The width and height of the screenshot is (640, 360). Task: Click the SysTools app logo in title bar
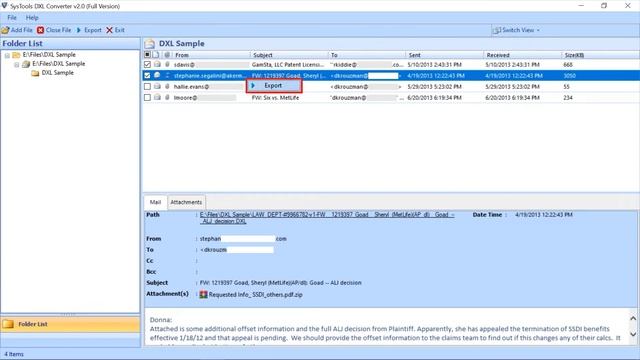point(4,6)
